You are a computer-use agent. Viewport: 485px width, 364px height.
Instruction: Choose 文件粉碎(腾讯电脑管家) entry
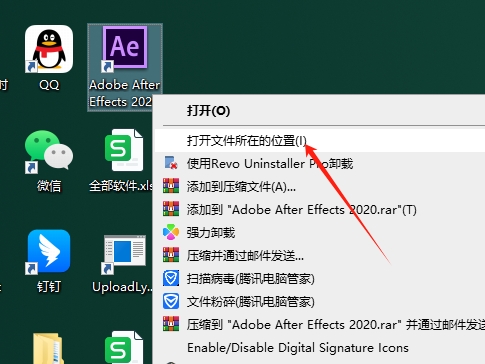coord(320,302)
